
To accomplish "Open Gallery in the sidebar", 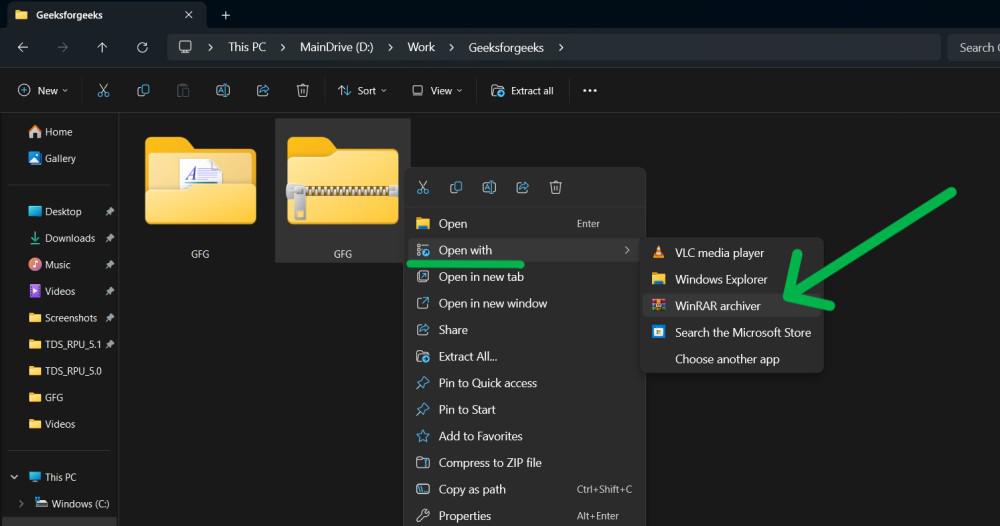I will (x=52, y=158).
